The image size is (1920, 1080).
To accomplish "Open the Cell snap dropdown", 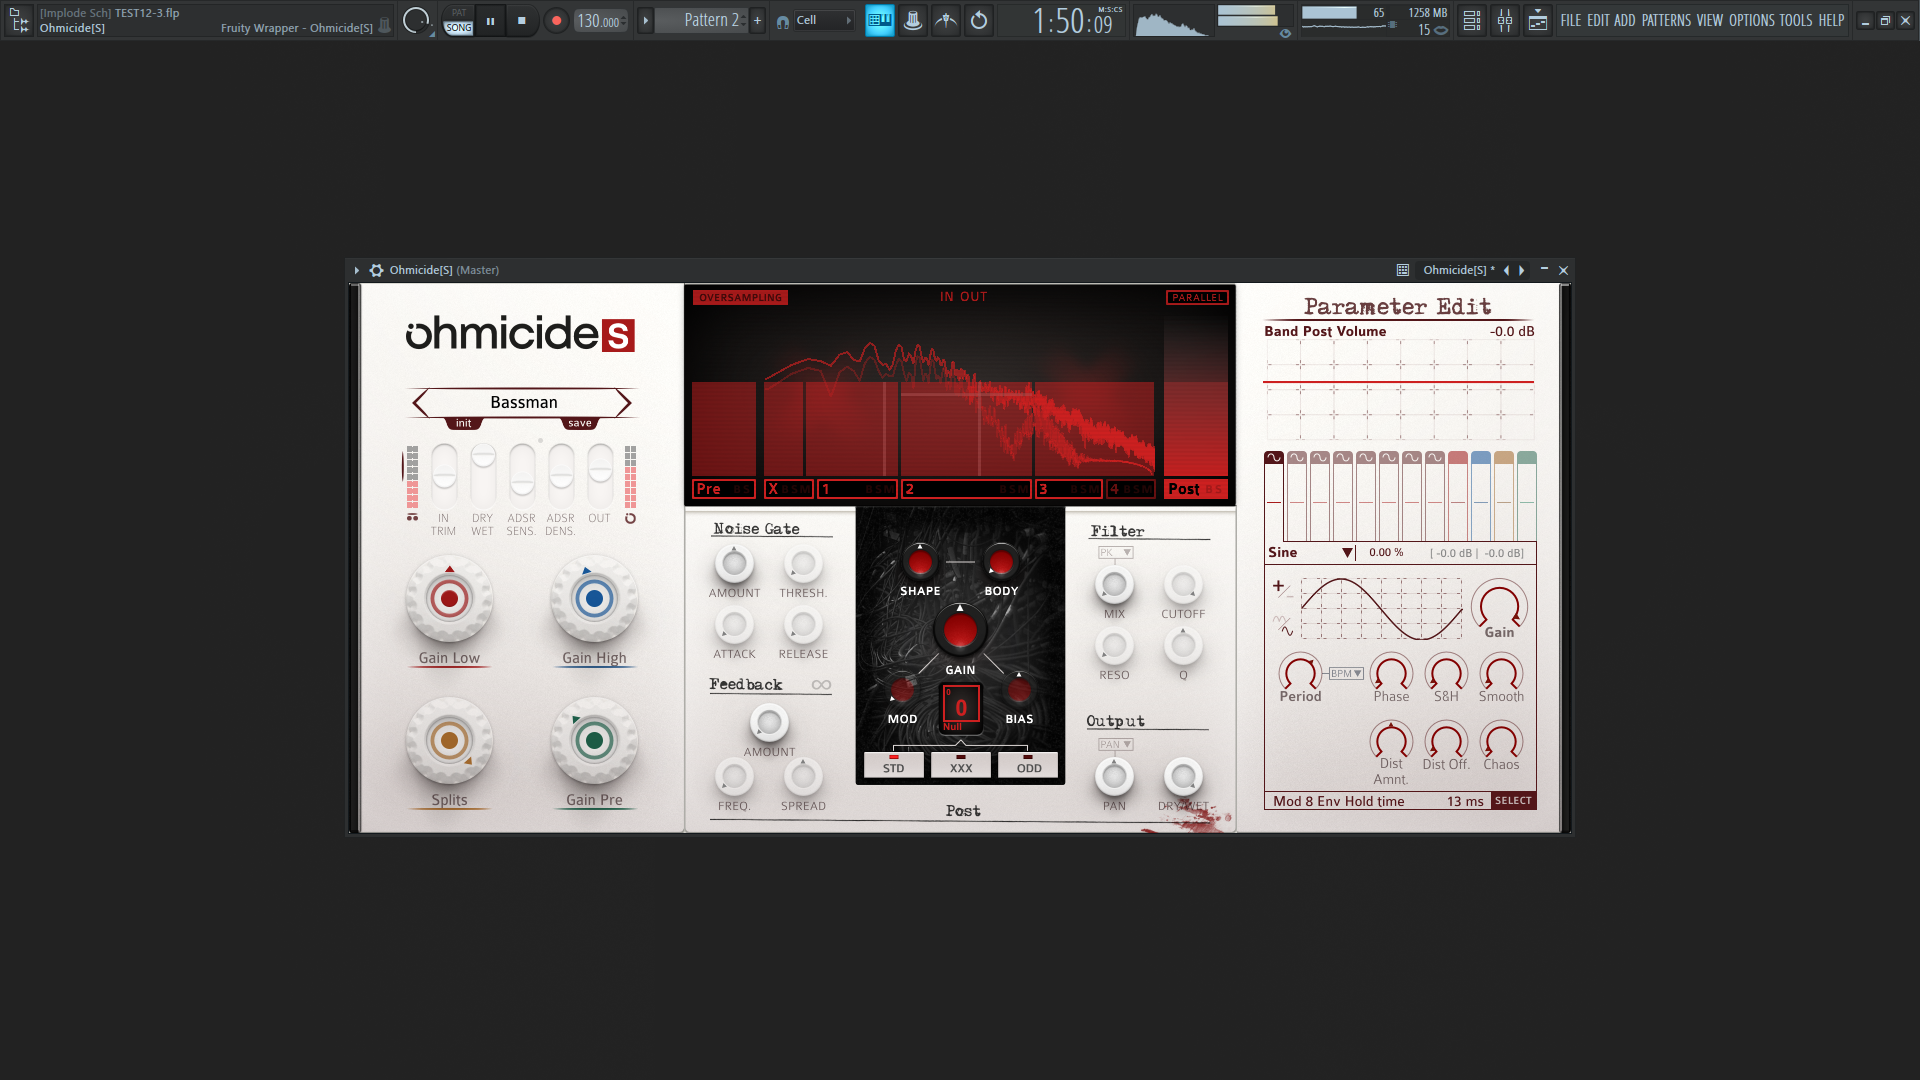I will [x=824, y=20].
